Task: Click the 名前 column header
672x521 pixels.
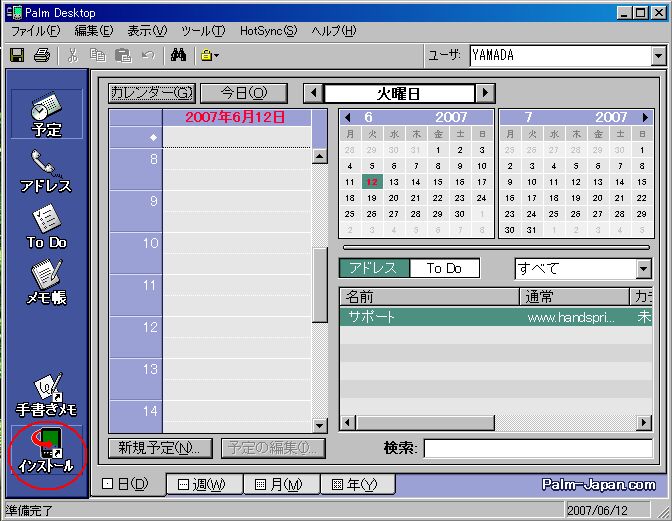Action: (x=429, y=296)
